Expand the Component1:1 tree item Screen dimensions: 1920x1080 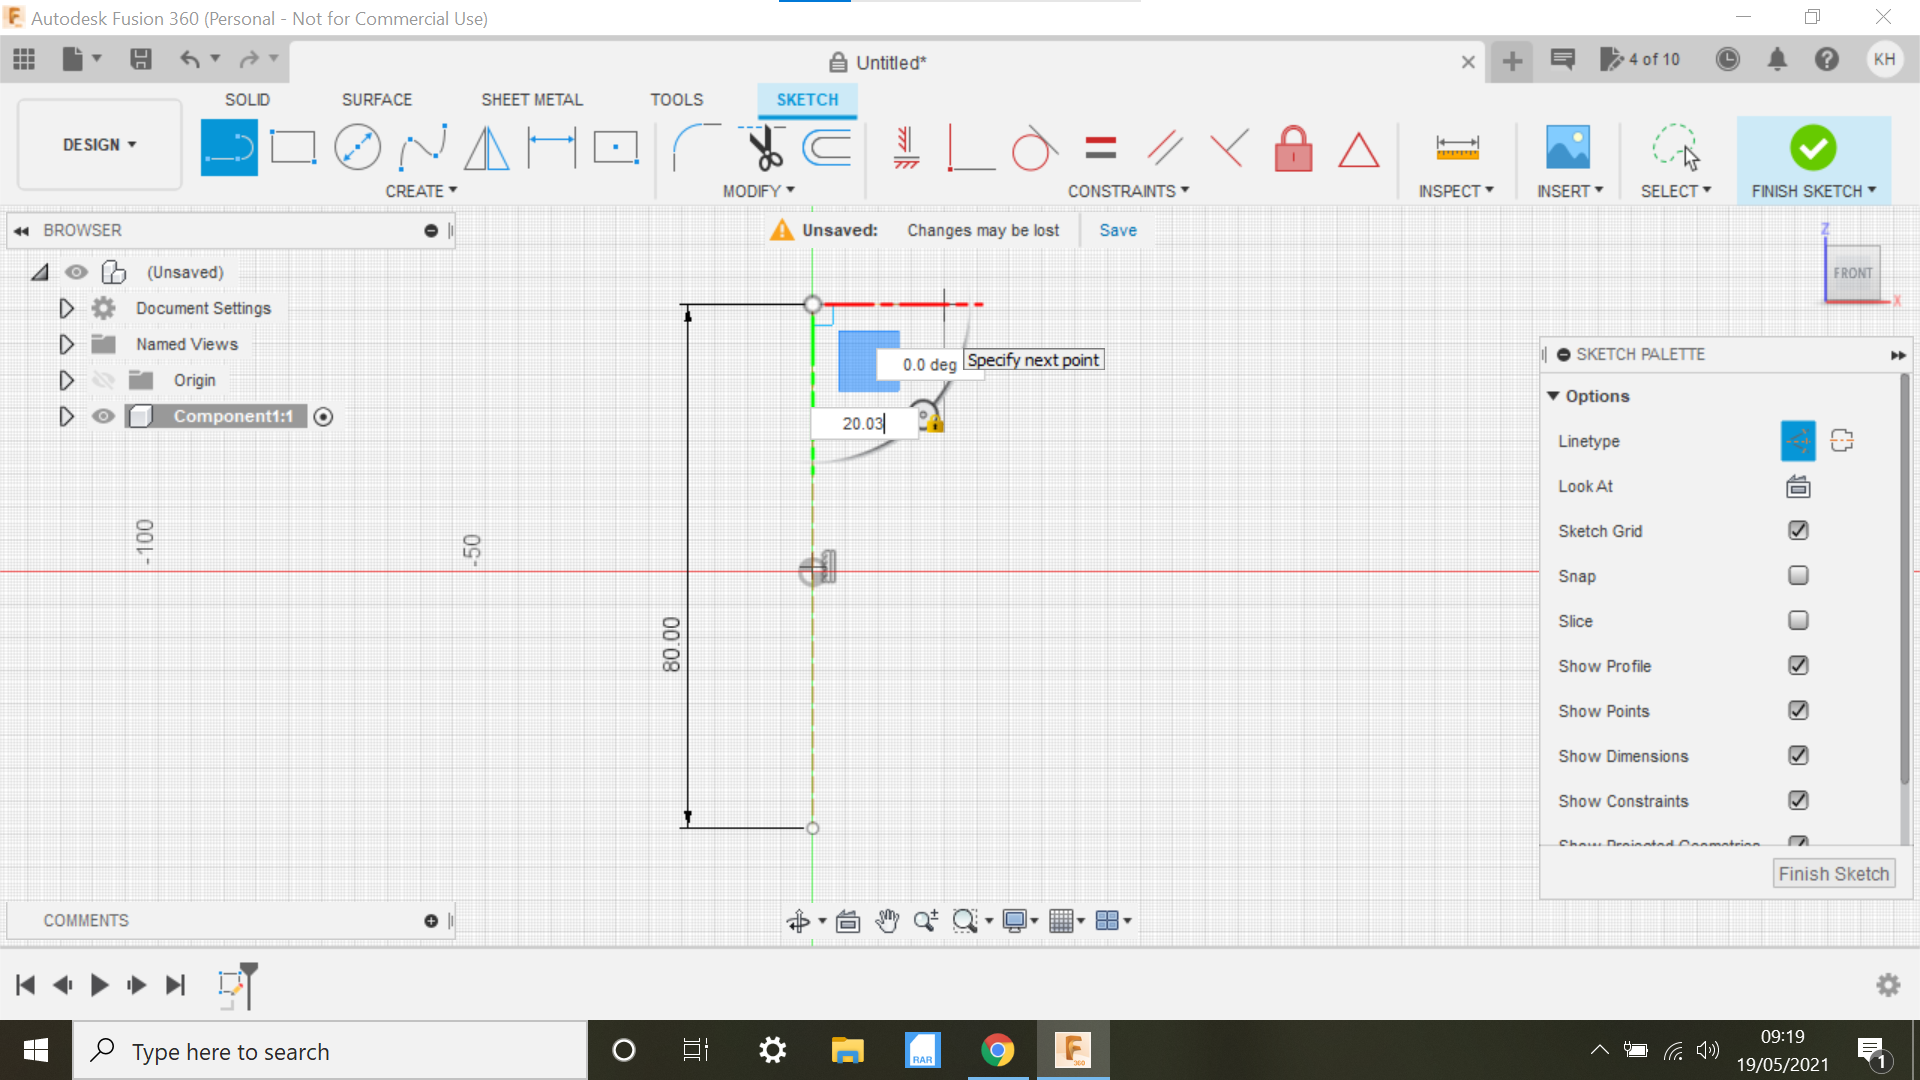pos(65,415)
